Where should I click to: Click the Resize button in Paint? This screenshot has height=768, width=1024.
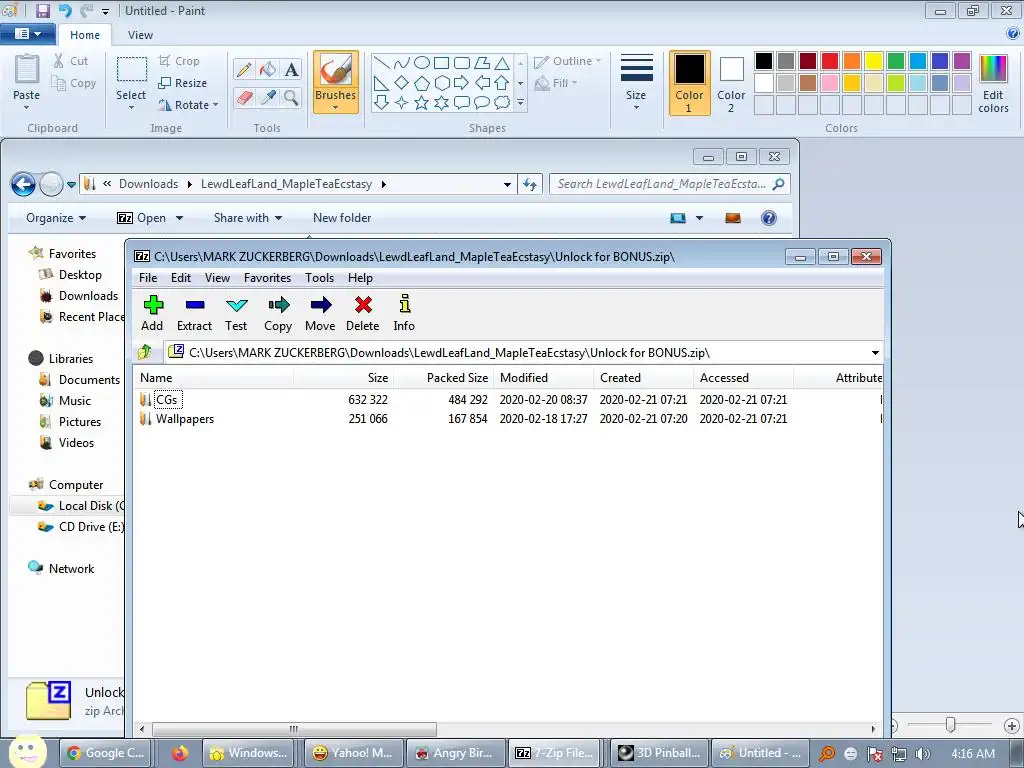(x=183, y=83)
